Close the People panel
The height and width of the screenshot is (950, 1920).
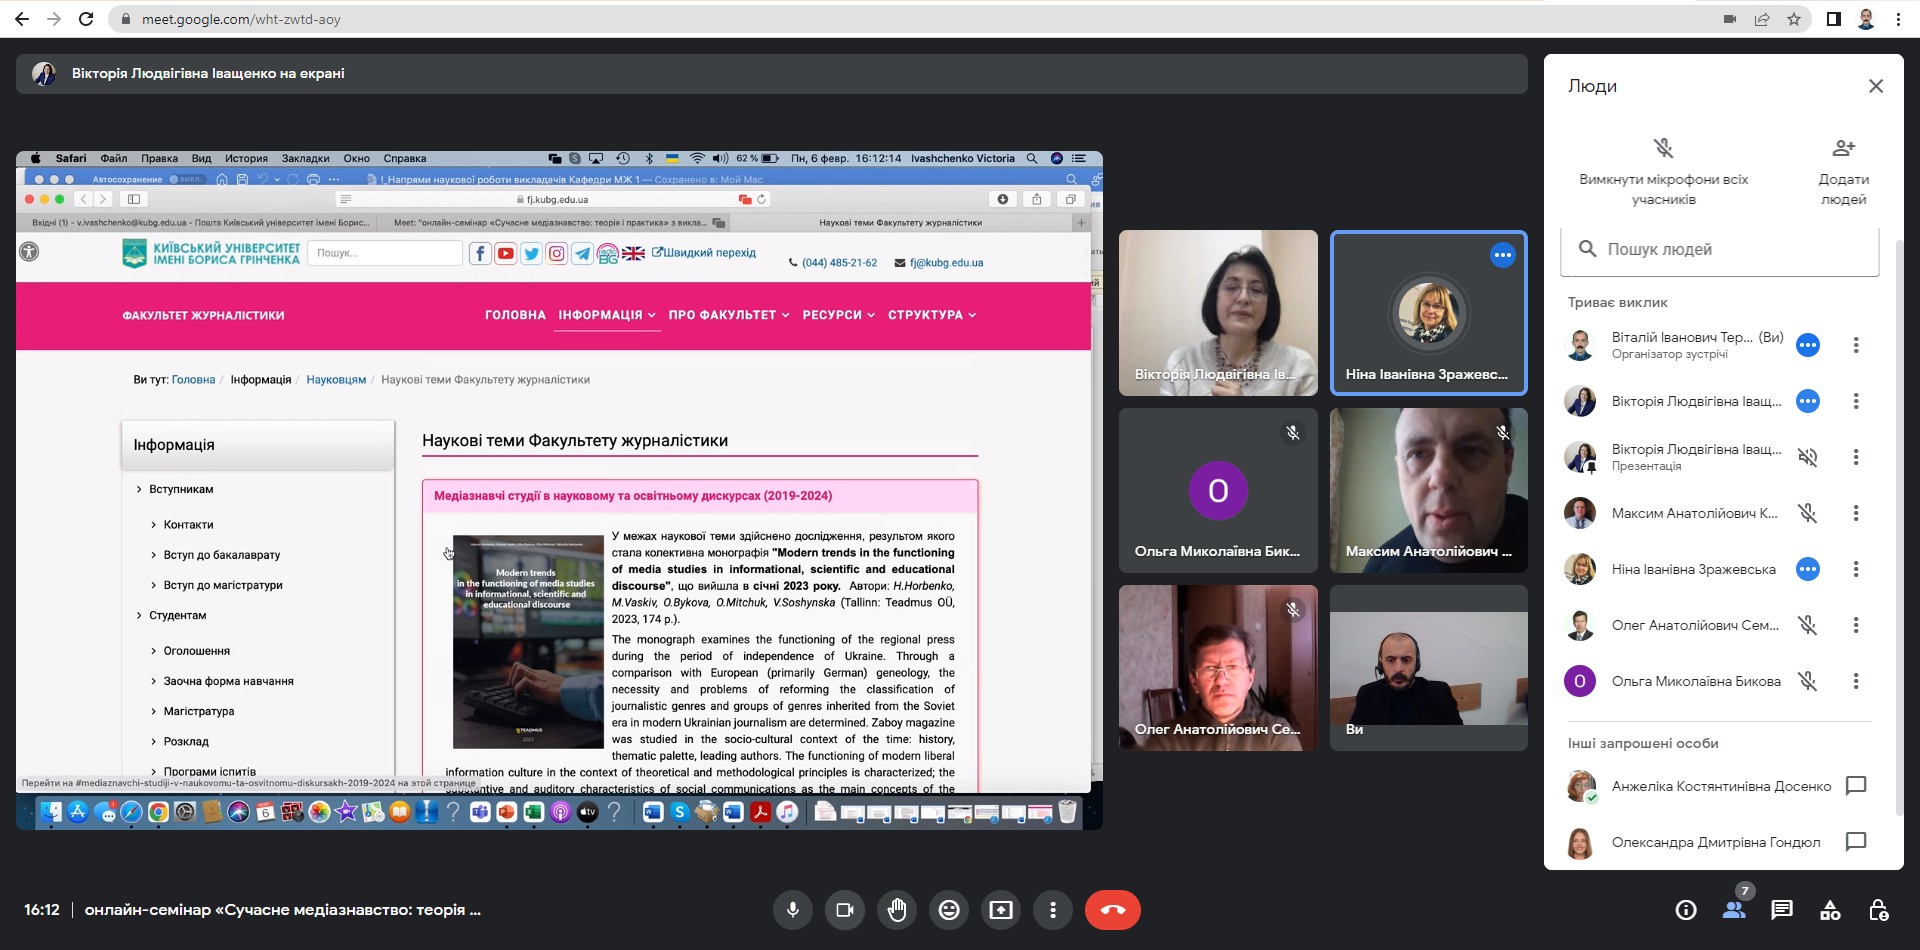[1876, 86]
